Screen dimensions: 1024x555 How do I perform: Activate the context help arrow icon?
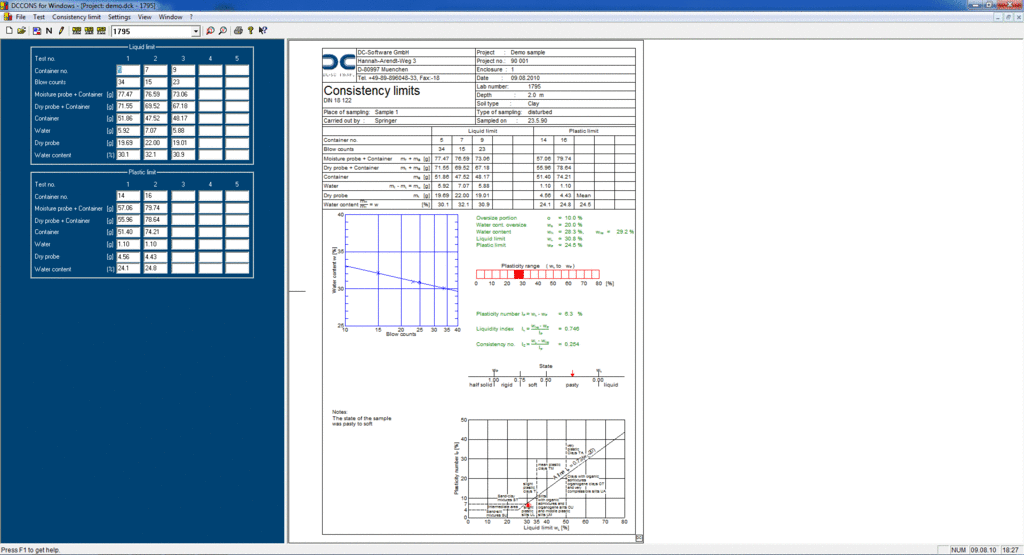click(262, 31)
